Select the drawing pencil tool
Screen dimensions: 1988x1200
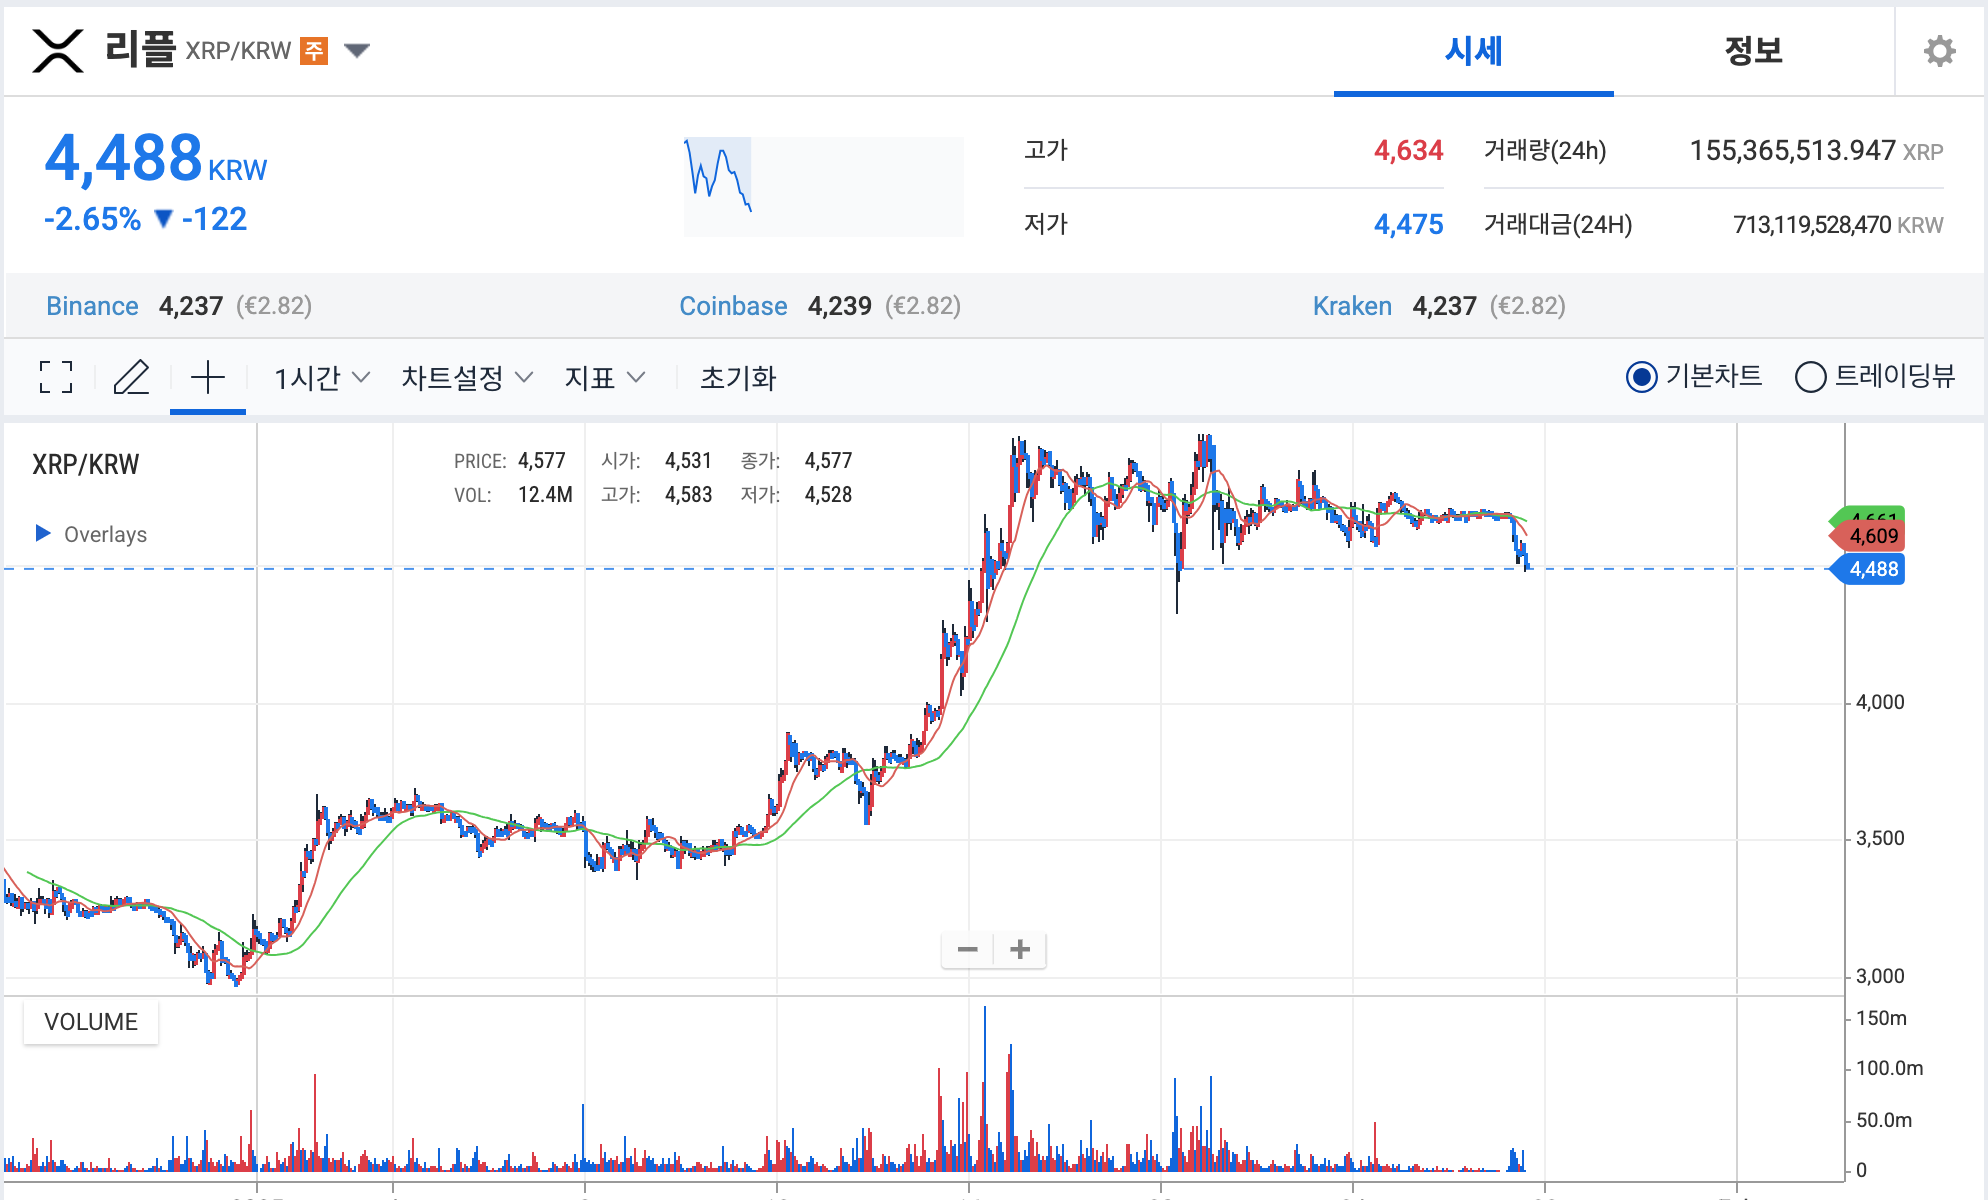[x=131, y=378]
